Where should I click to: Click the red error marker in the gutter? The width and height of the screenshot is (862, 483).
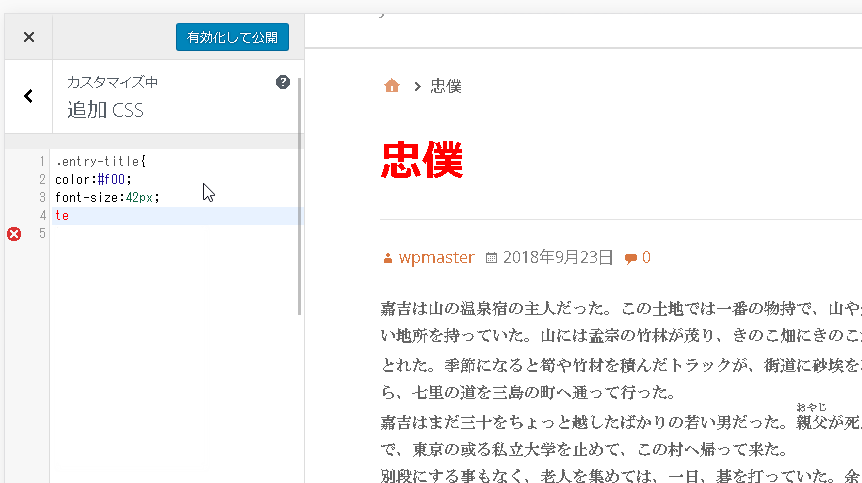click(x=14, y=234)
